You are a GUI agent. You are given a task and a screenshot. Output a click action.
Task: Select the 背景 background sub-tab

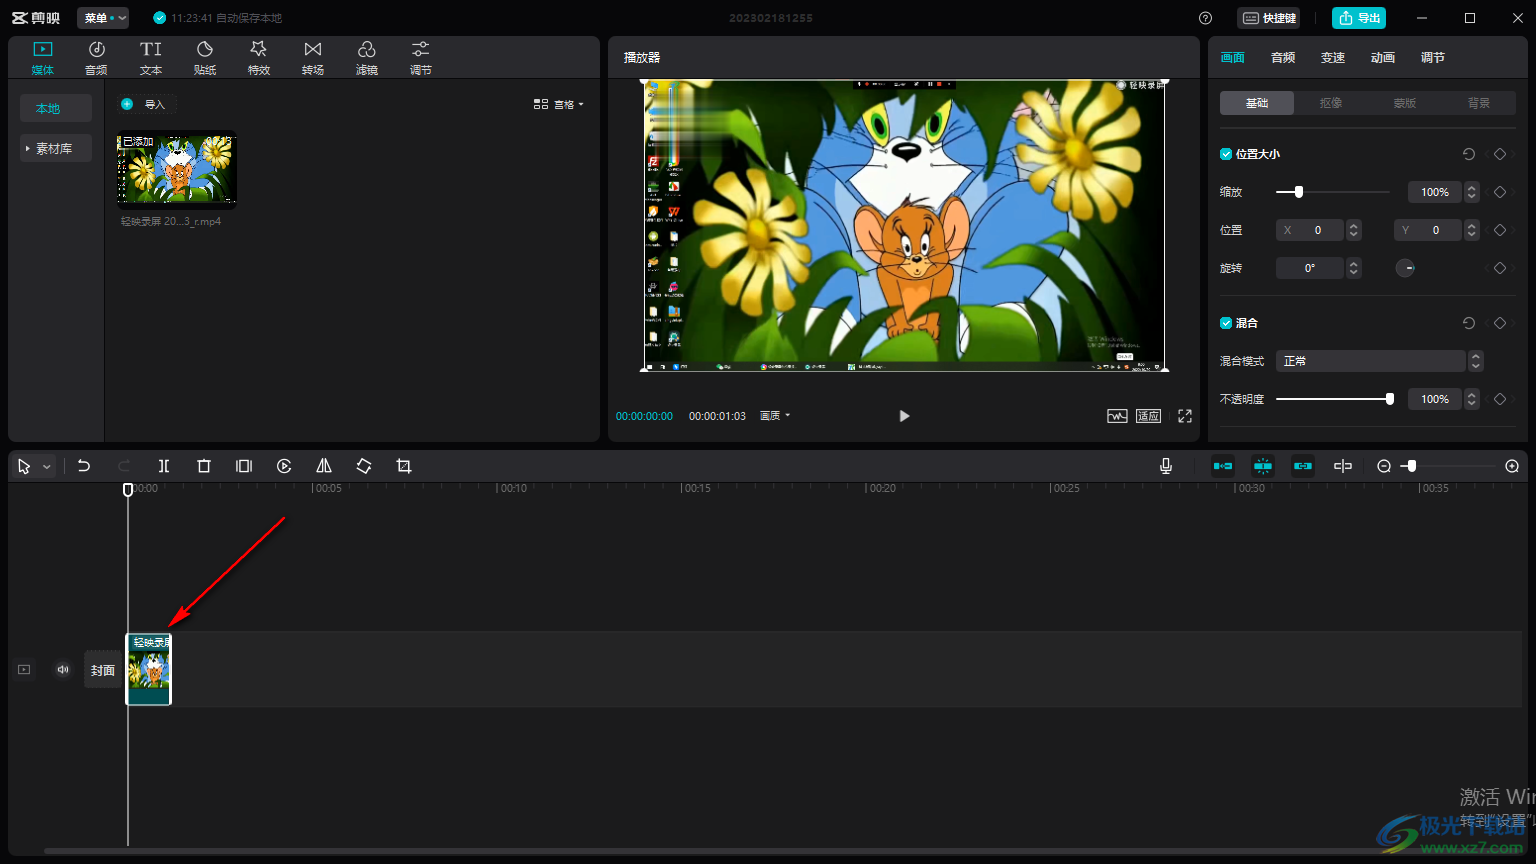pos(1479,103)
